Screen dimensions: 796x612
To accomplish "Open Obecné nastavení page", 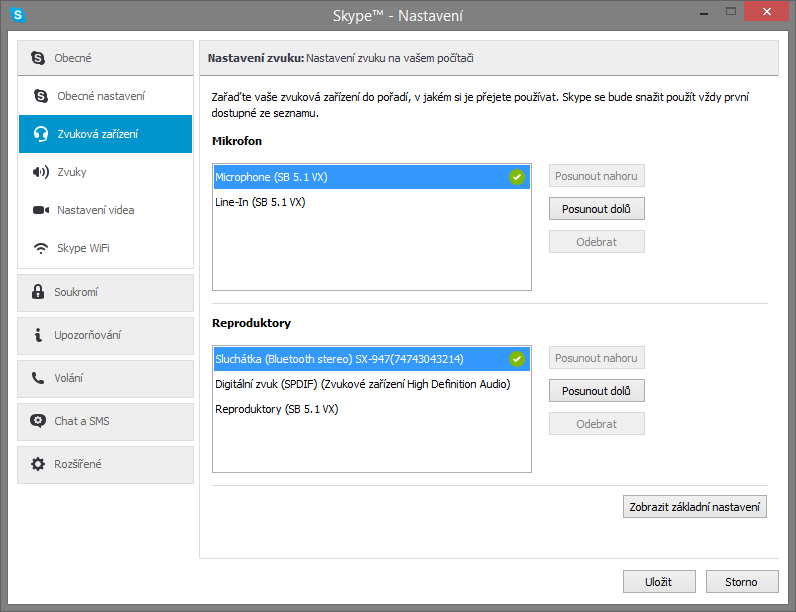I will point(106,96).
